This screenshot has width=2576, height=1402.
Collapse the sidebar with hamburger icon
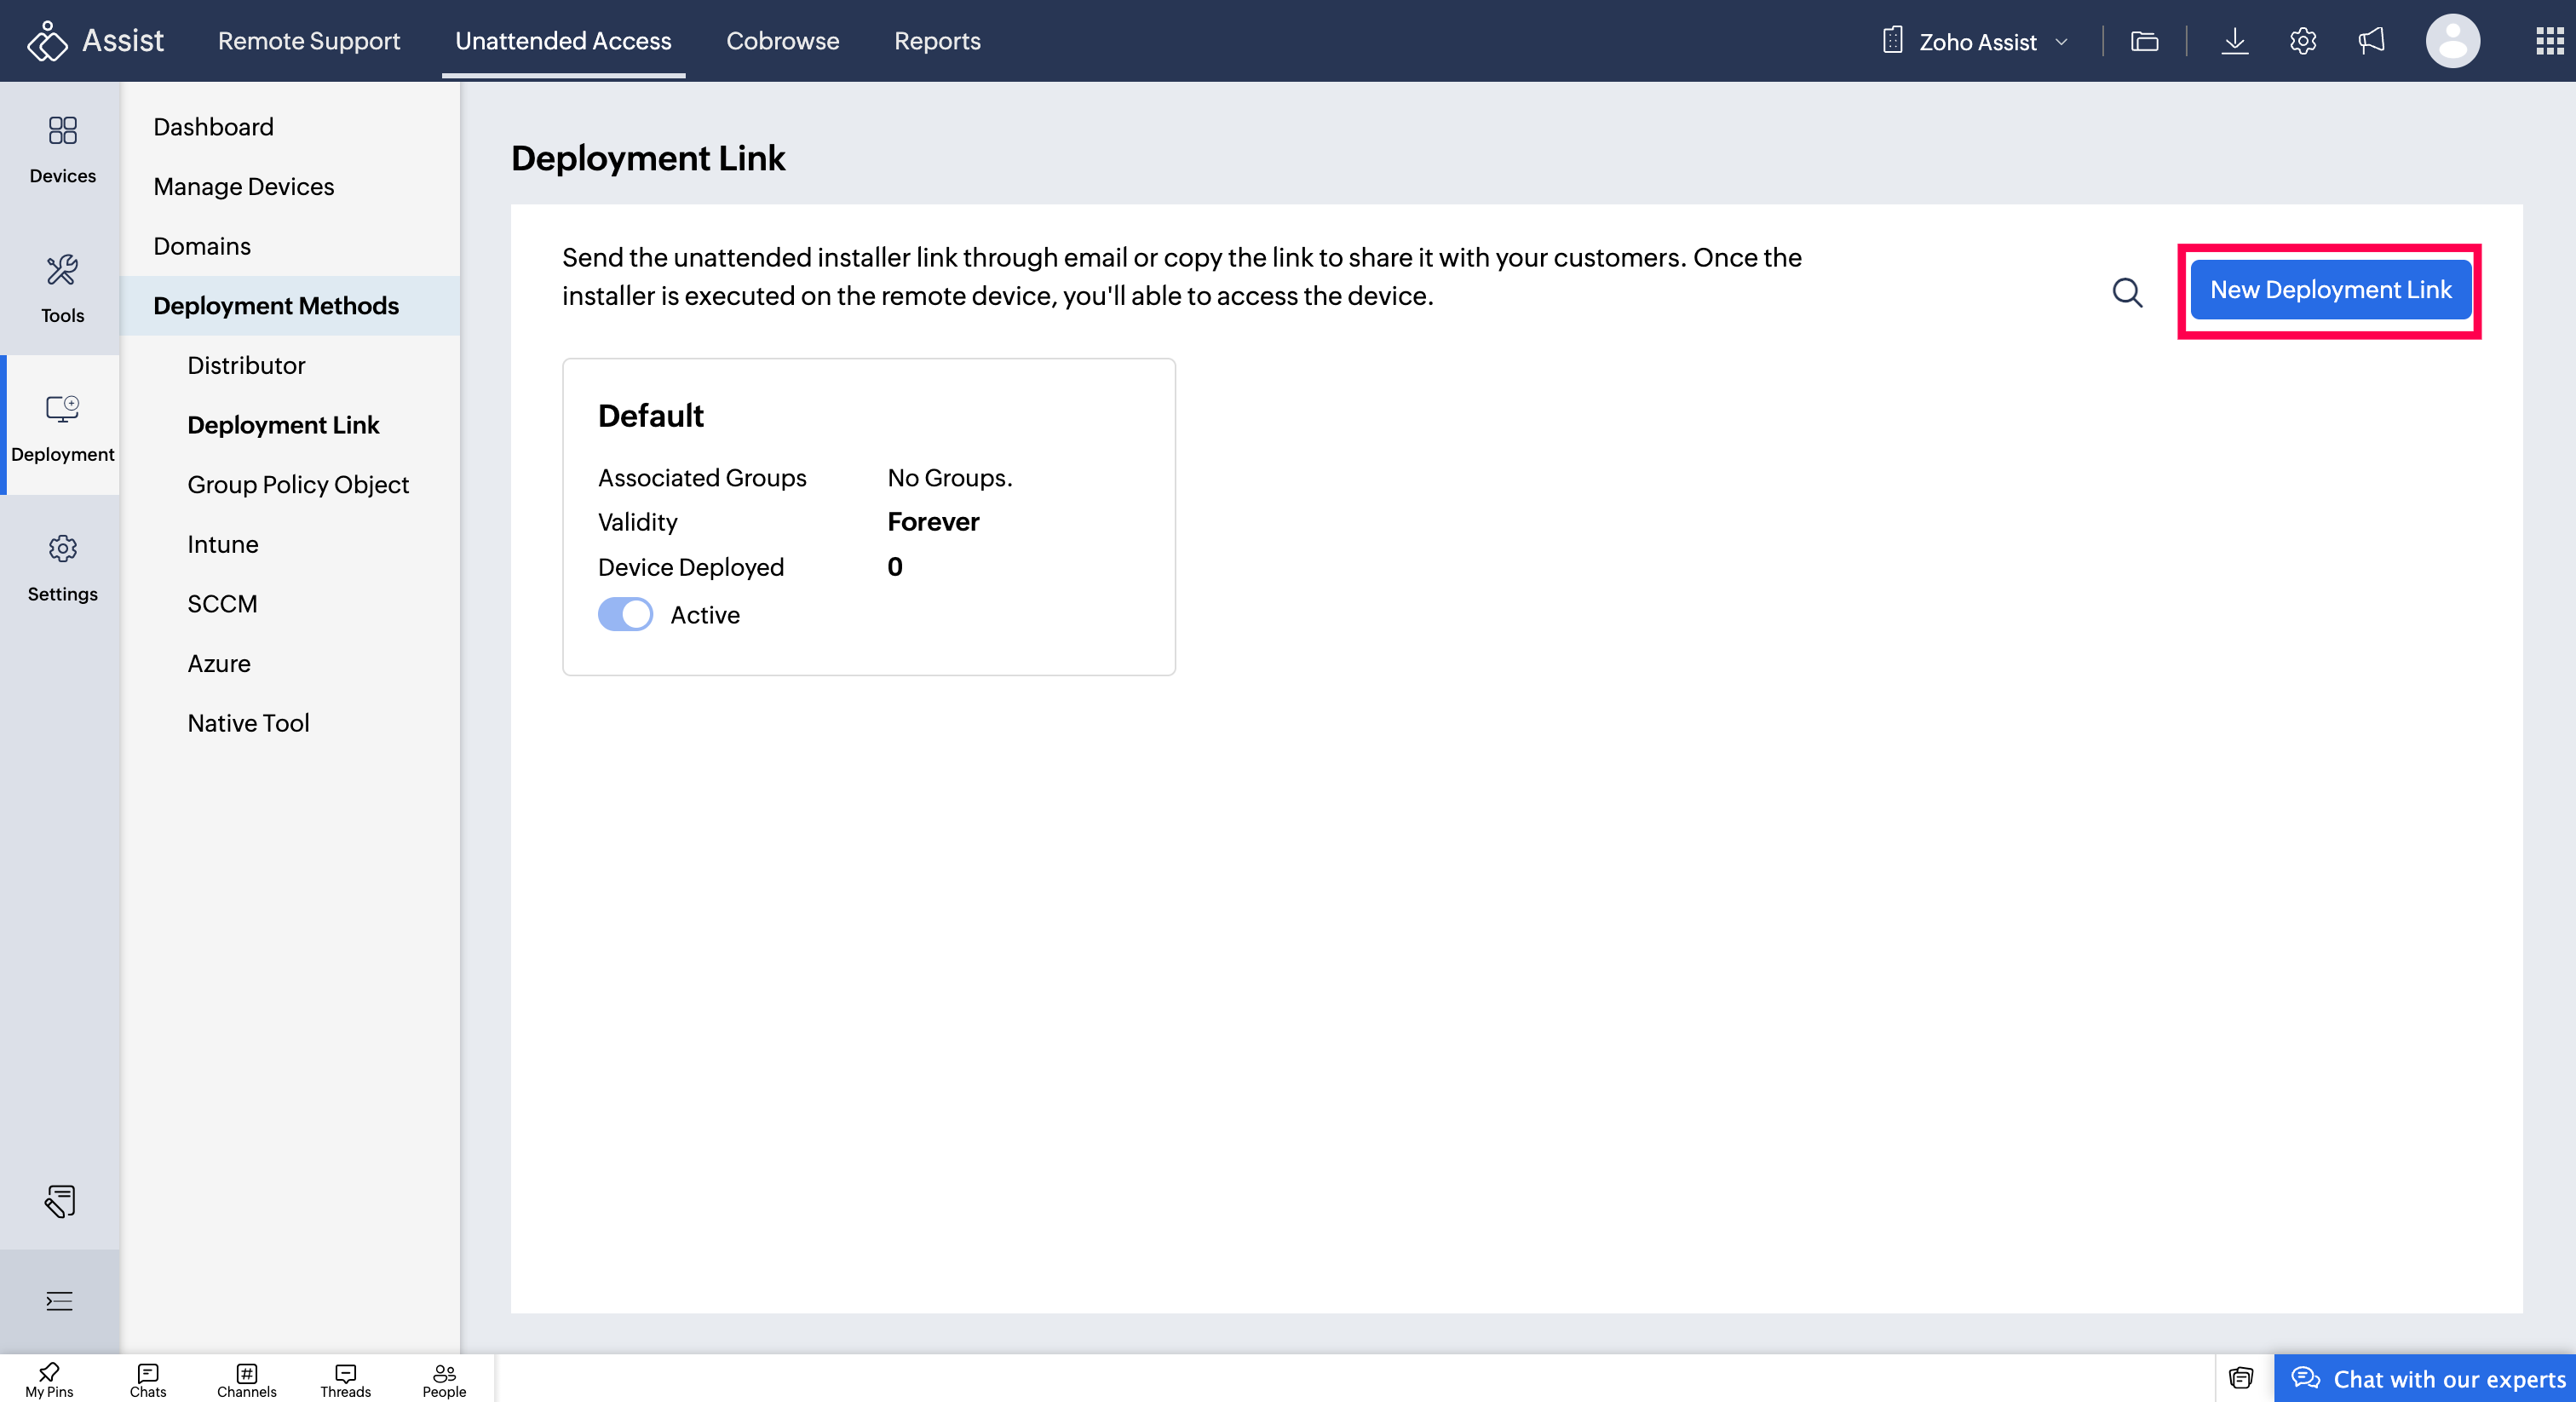(x=59, y=1300)
